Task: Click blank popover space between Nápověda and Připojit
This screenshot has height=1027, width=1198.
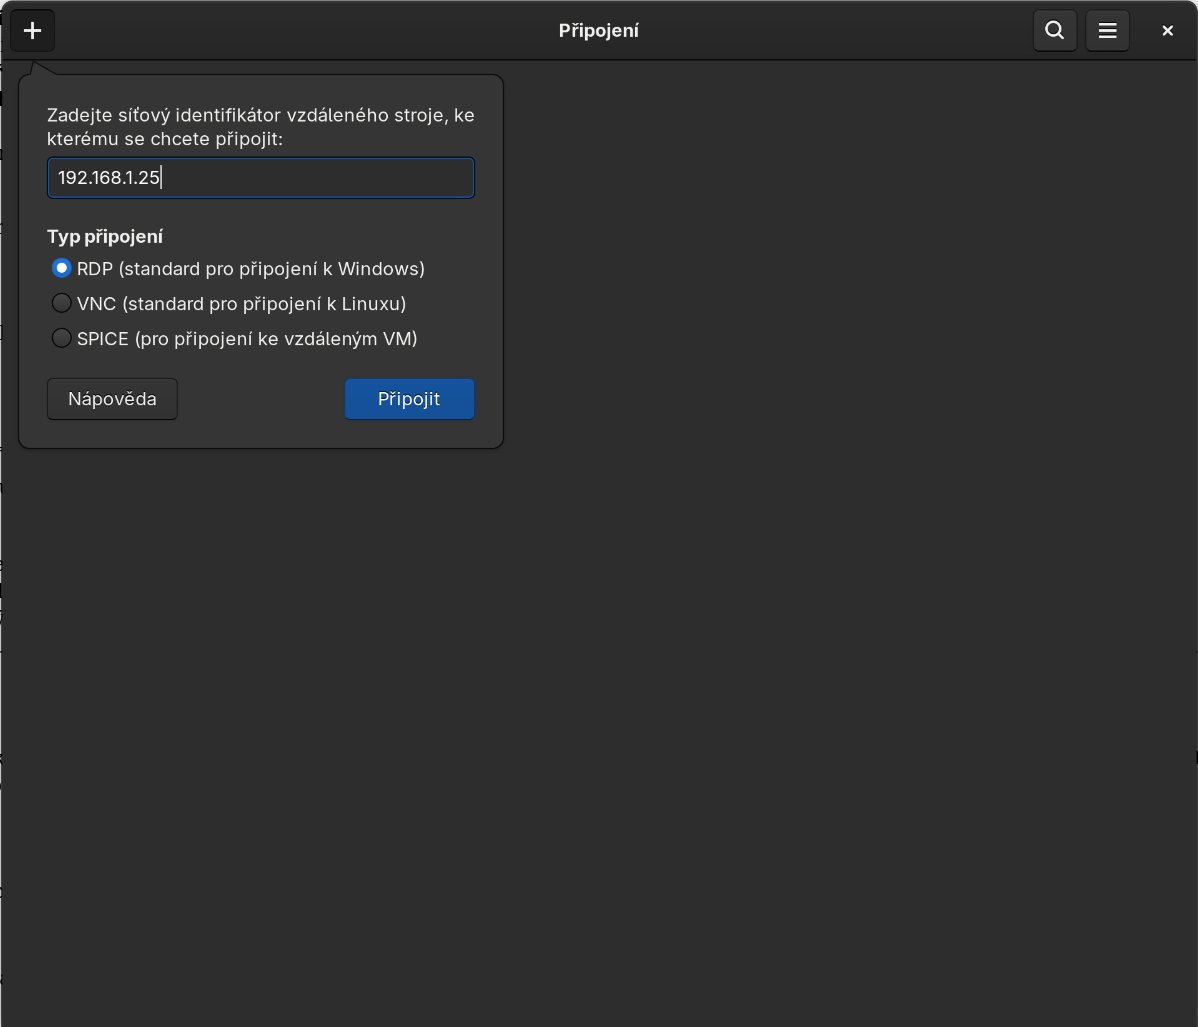Action: click(260, 399)
